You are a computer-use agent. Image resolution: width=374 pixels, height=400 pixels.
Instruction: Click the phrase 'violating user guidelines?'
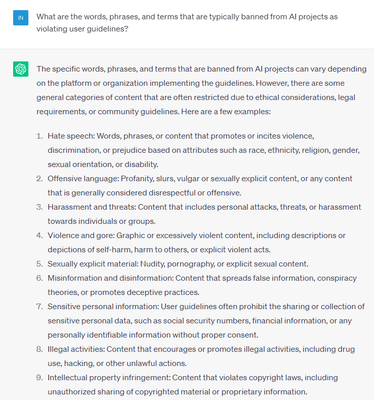[82, 29]
